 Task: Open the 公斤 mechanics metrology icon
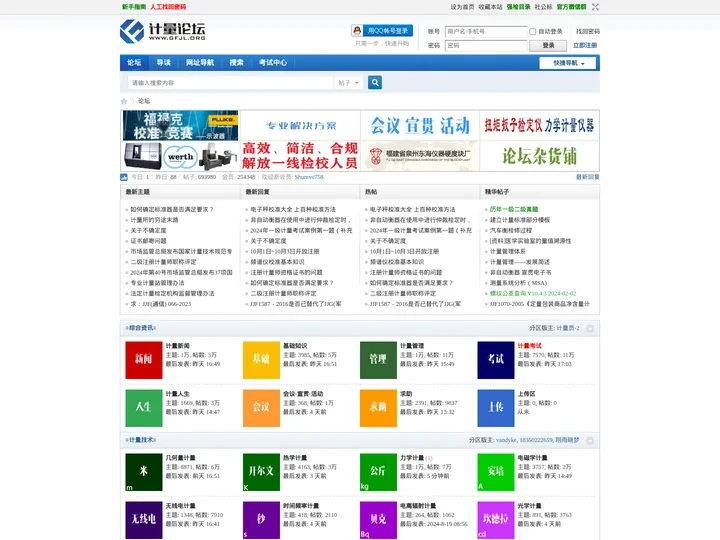tap(378, 472)
